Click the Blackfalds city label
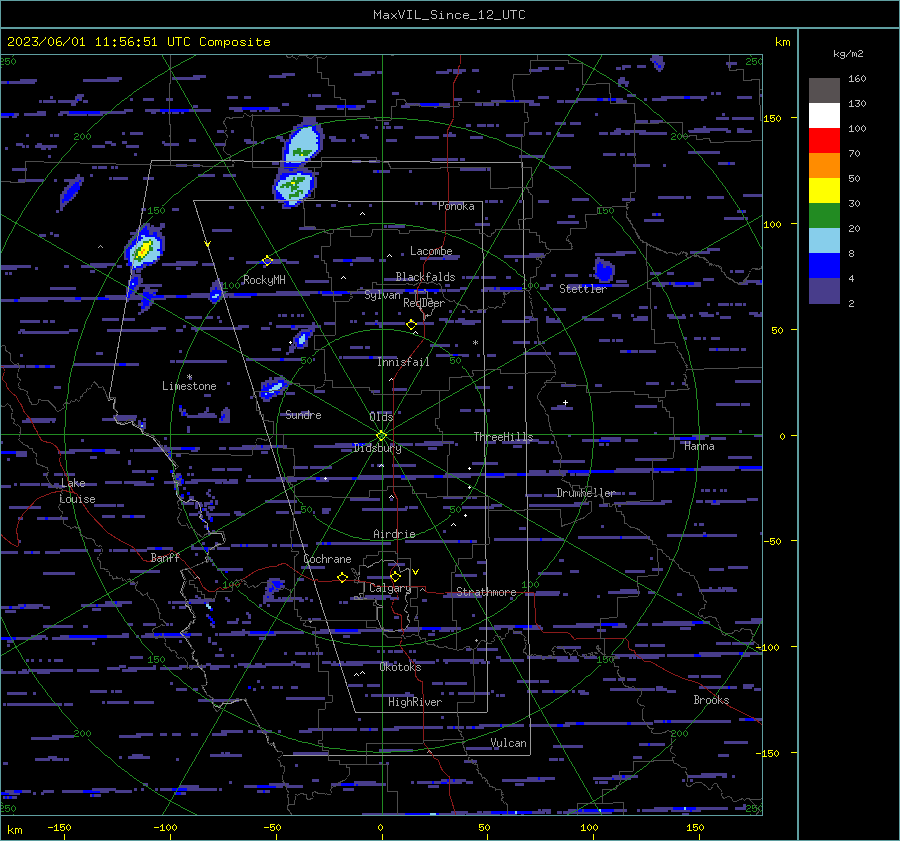The width and height of the screenshot is (900, 841). point(425,277)
